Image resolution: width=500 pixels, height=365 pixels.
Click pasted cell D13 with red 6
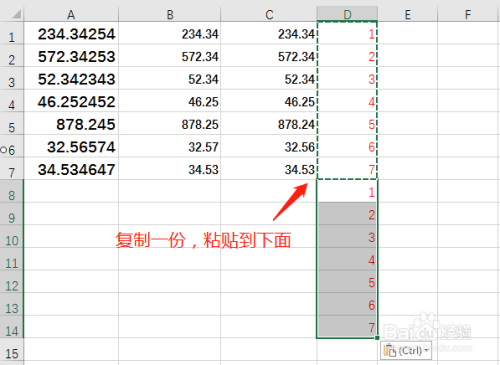click(347, 305)
